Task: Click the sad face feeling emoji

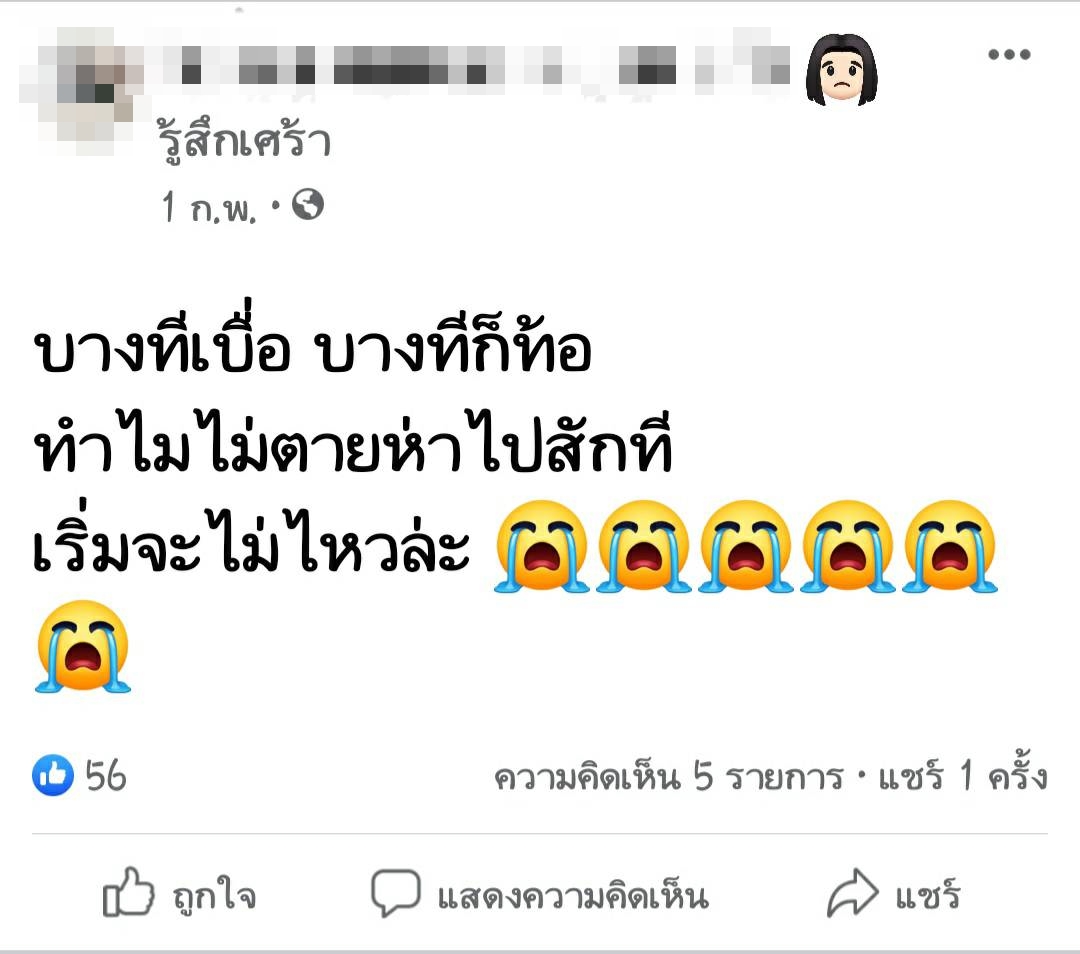Action: pos(841,70)
